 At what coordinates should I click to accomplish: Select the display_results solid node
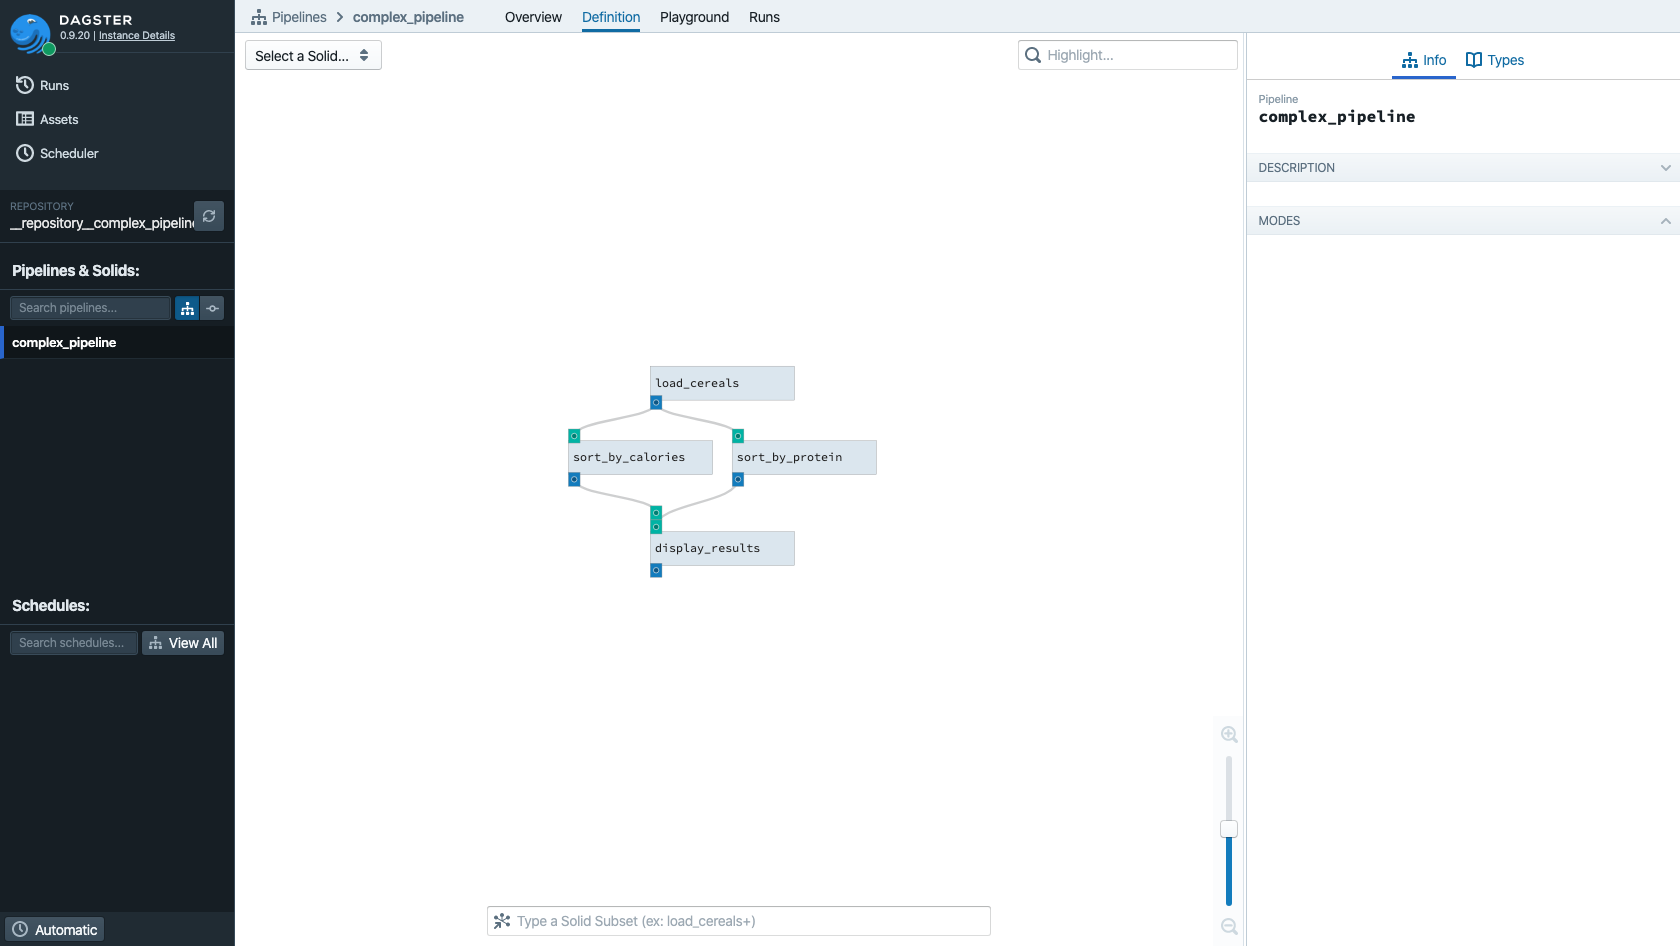pos(722,548)
